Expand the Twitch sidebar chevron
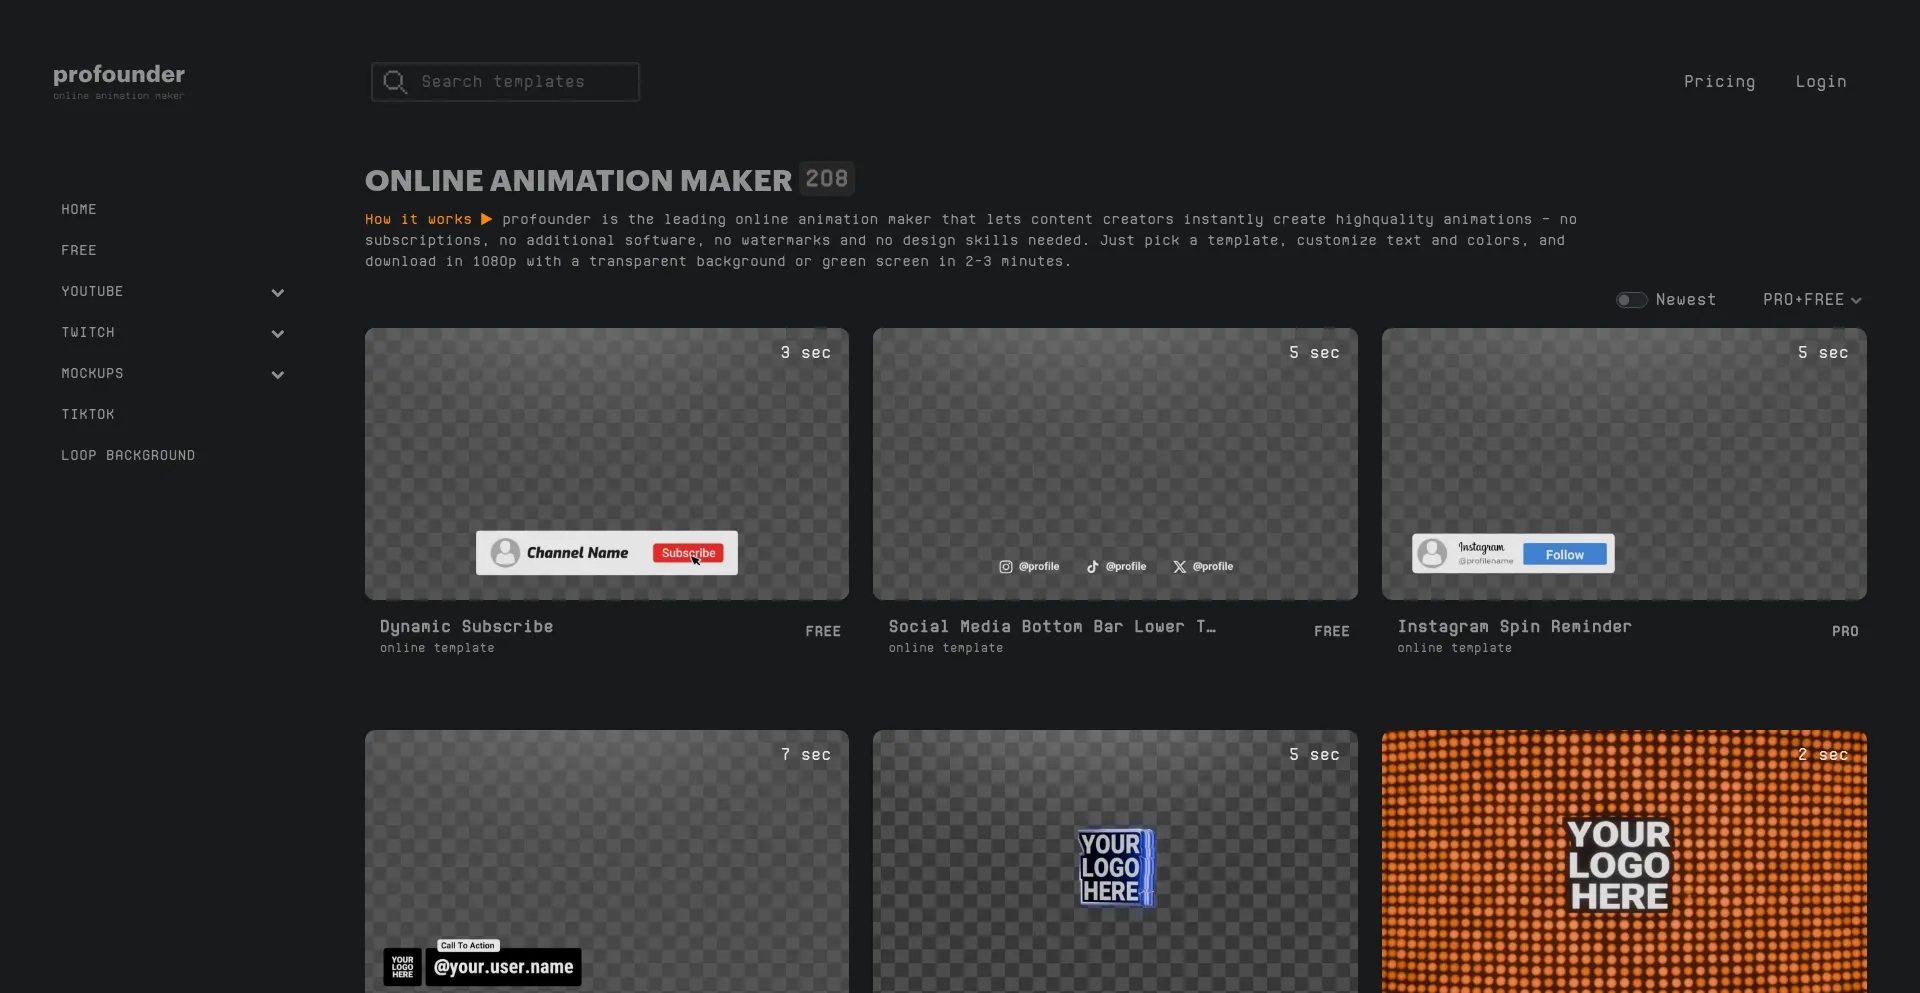The width and height of the screenshot is (1920, 993). (x=278, y=334)
